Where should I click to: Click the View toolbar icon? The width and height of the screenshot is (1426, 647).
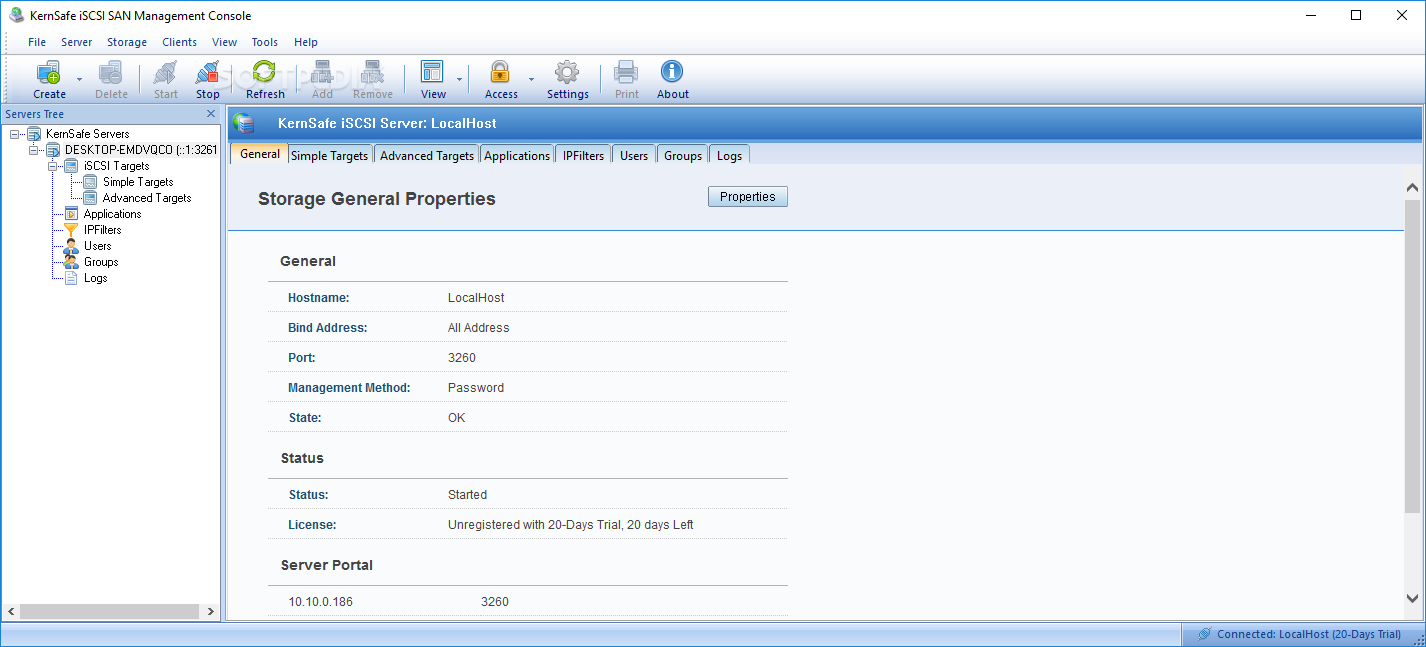(433, 72)
